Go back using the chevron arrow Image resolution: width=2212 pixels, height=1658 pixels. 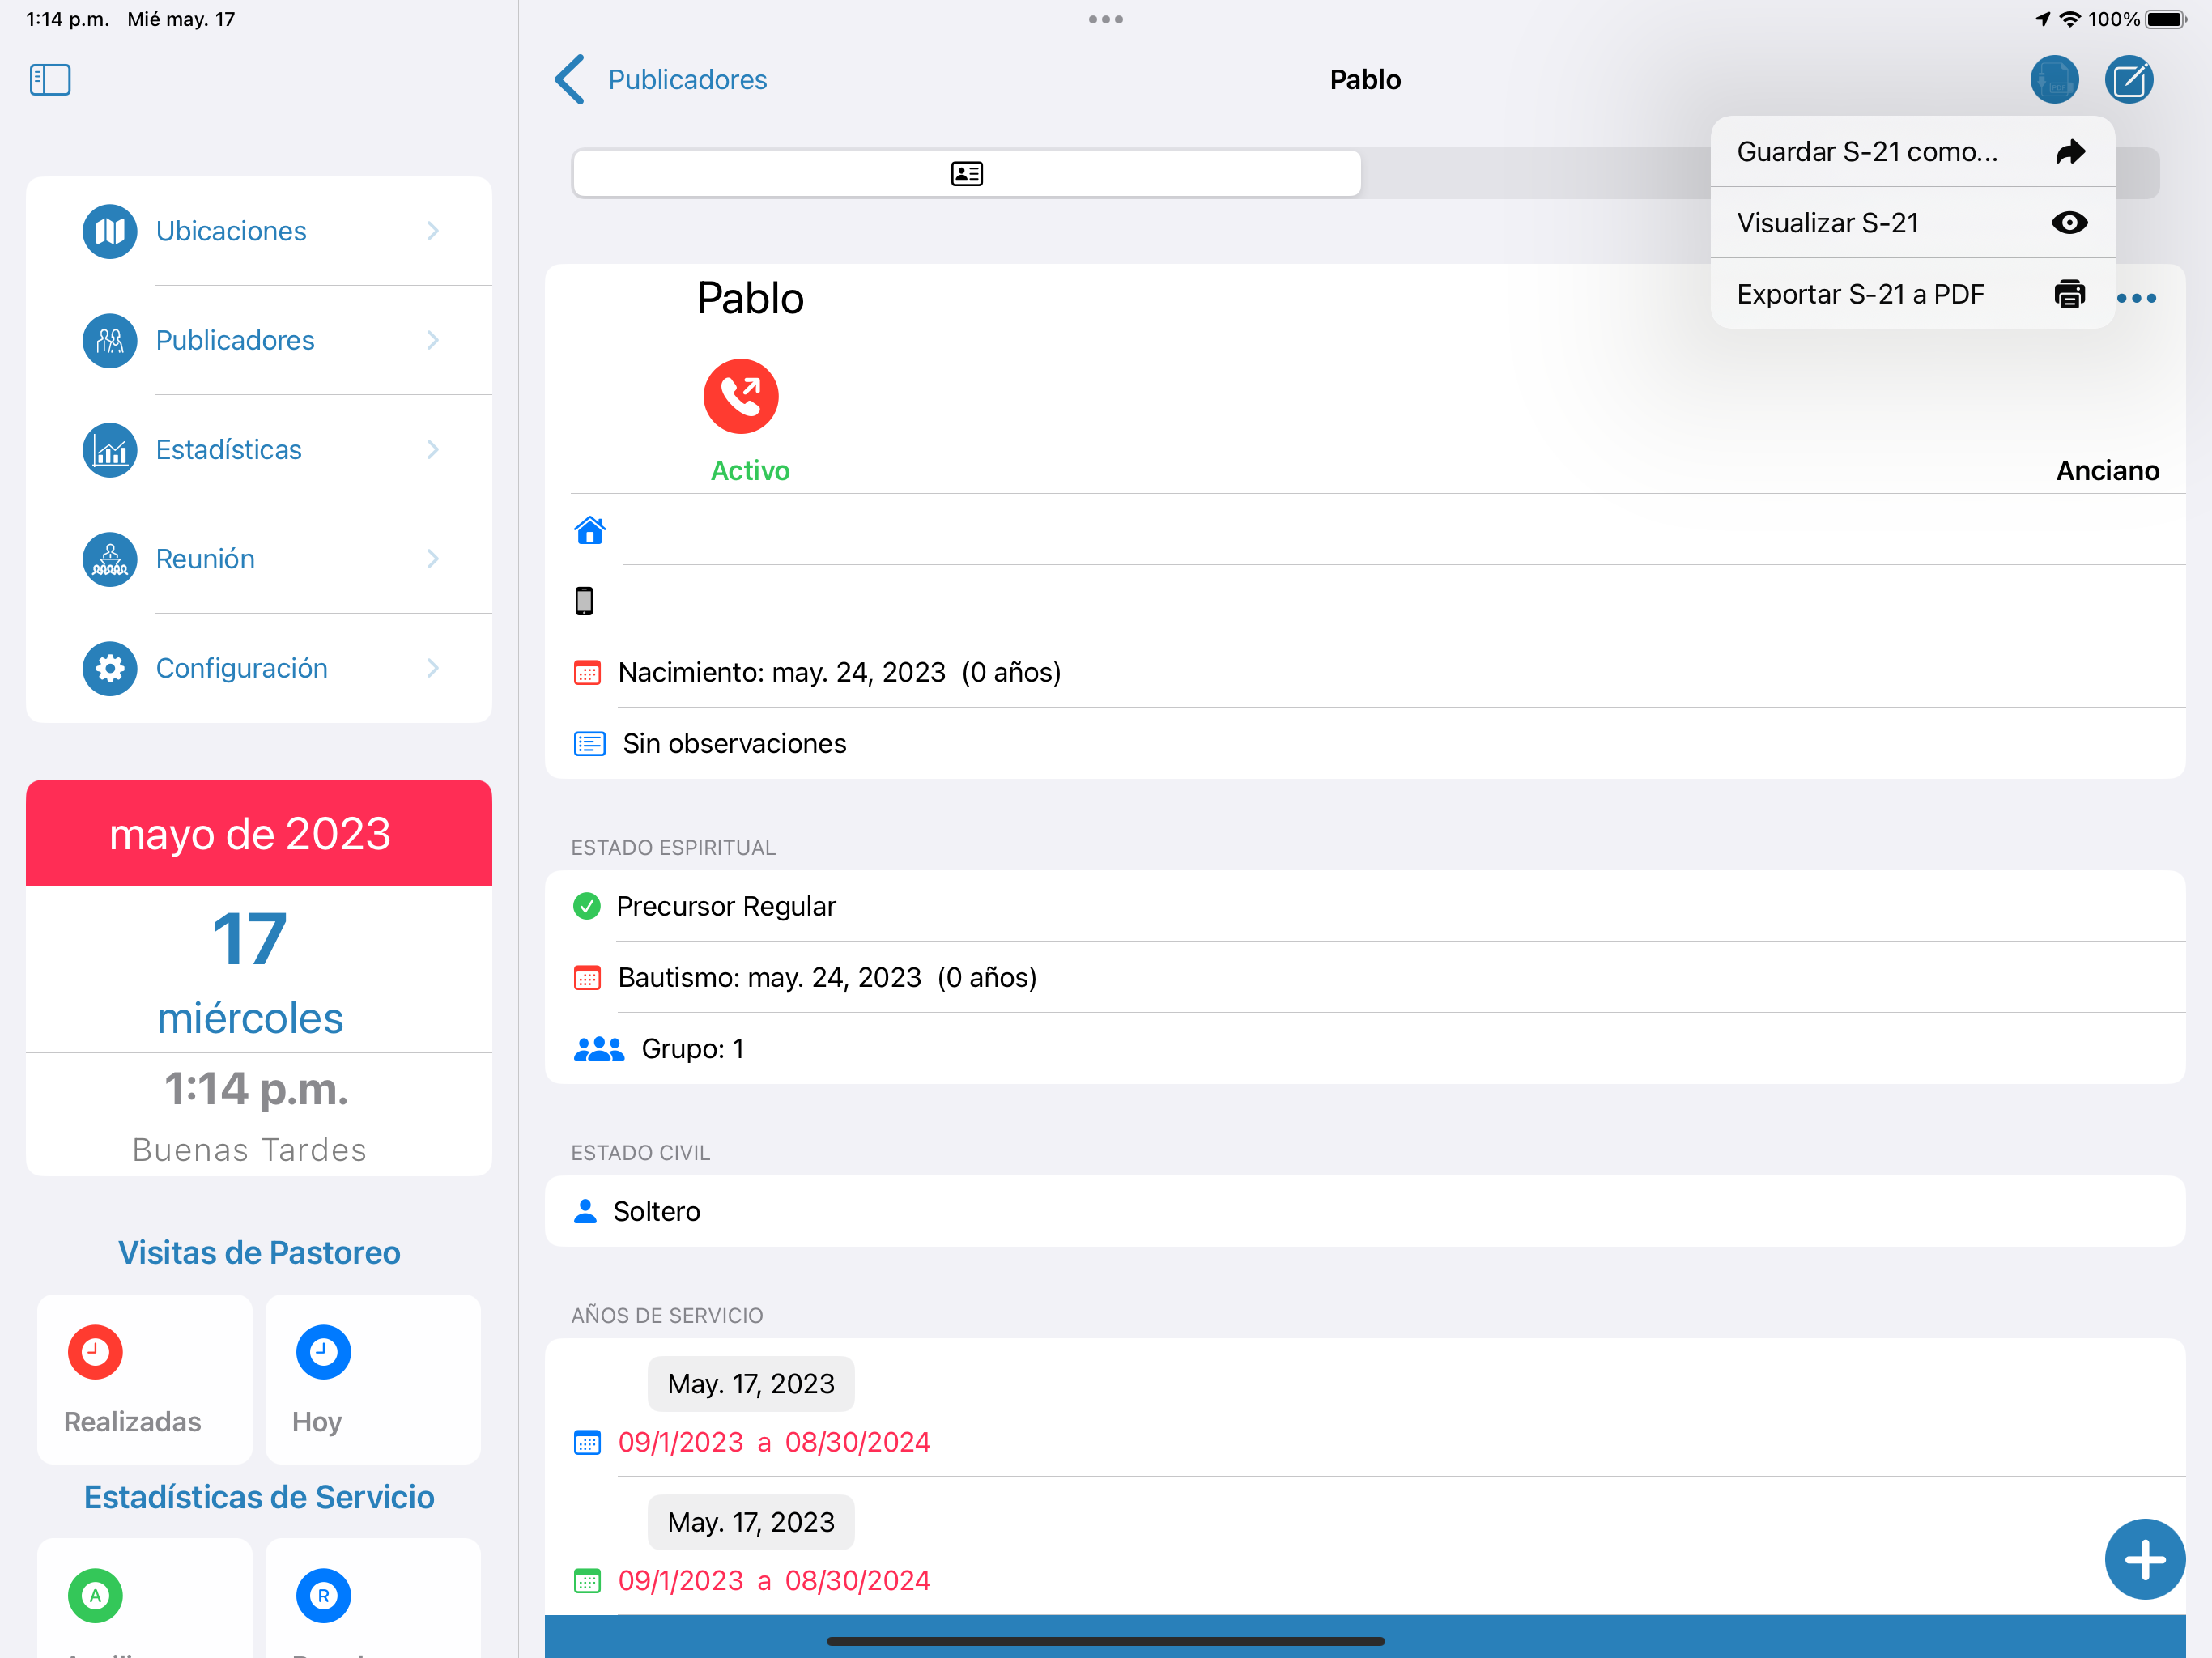[570, 80]
